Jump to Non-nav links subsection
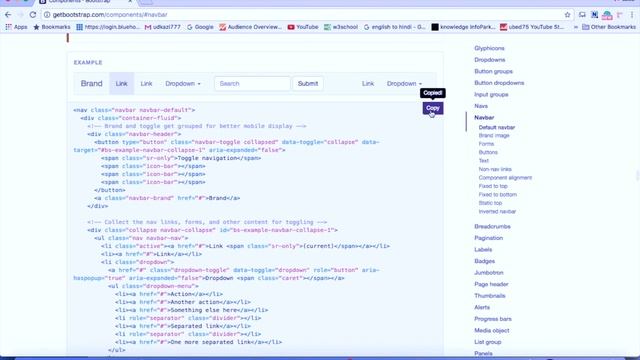Screen dimensions: 640x360 495,169
